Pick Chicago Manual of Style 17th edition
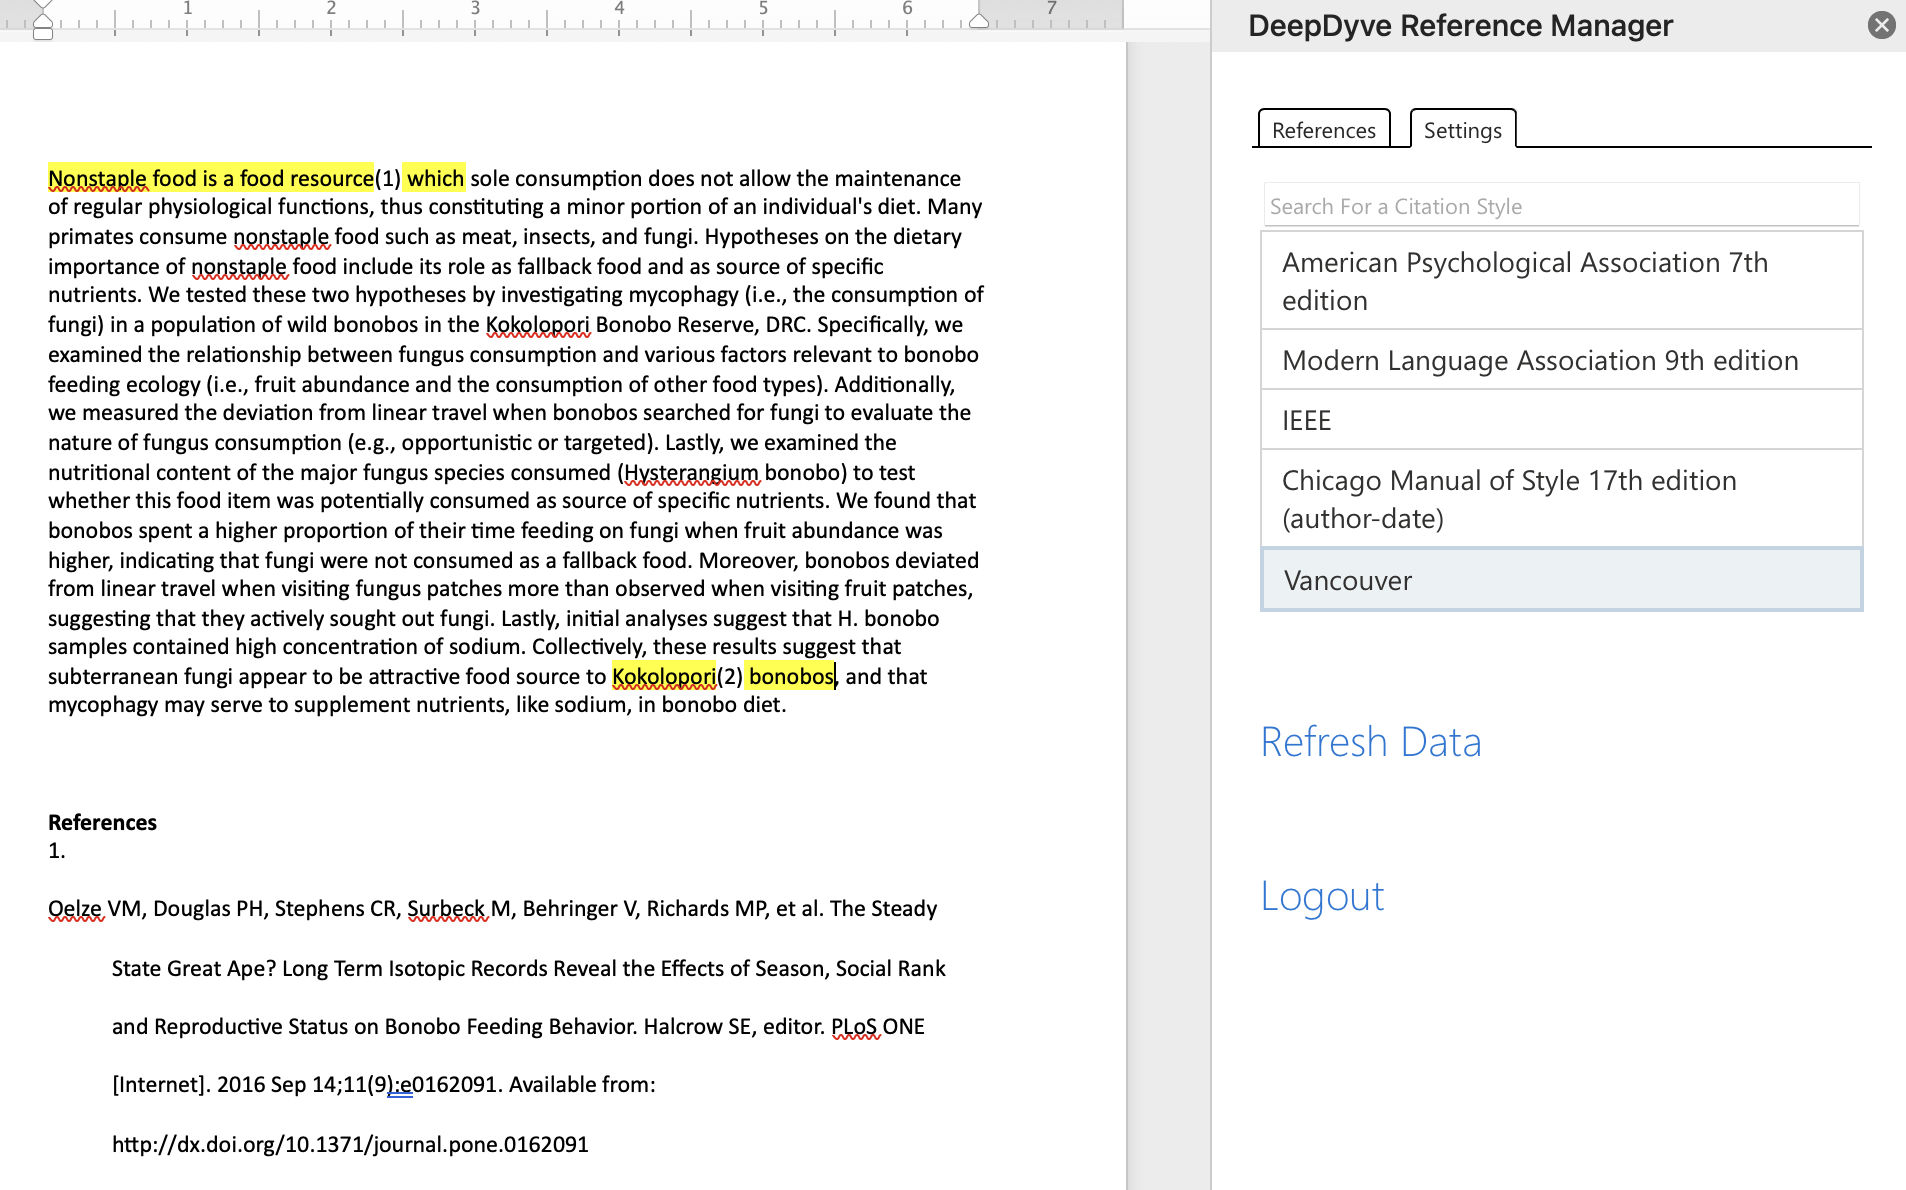 (1561, 499)
